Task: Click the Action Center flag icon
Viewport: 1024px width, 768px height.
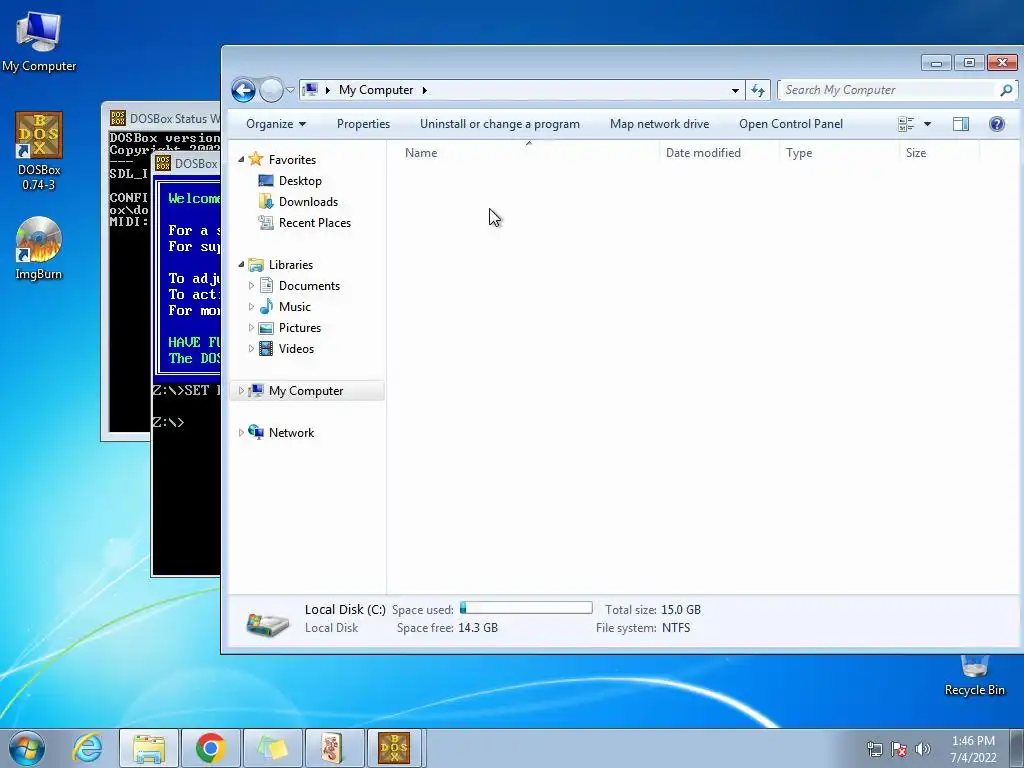Action: point(899,749)
